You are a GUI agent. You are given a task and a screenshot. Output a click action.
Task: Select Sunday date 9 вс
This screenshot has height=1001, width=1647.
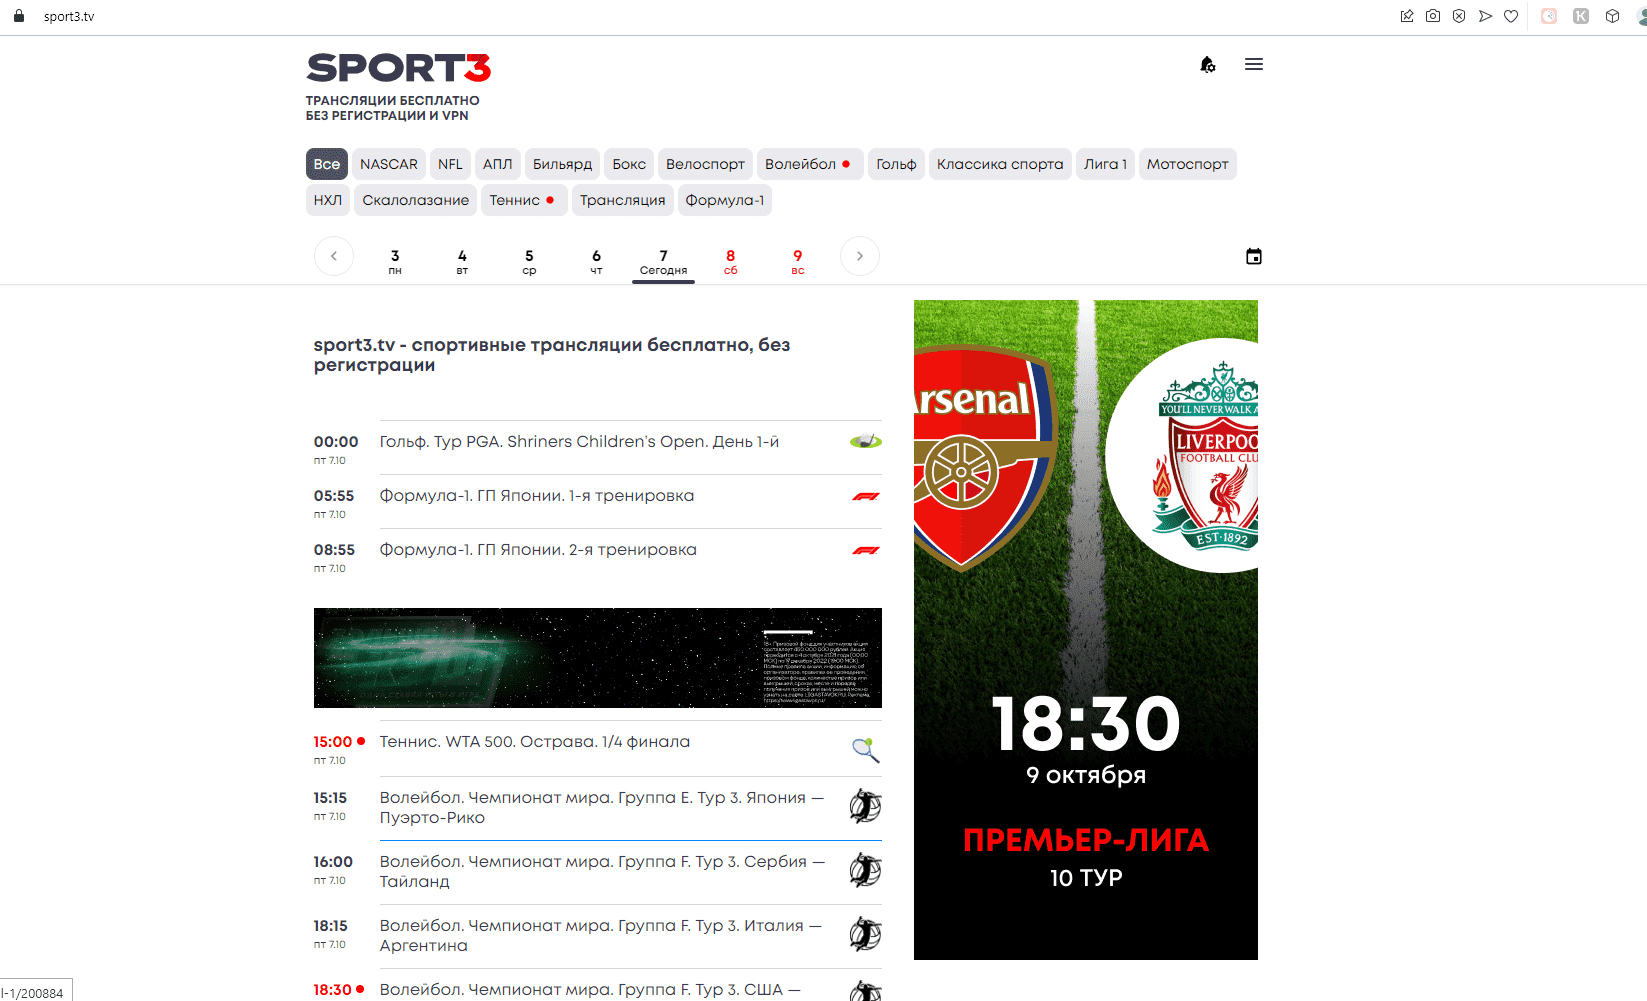tap(797, 261)
